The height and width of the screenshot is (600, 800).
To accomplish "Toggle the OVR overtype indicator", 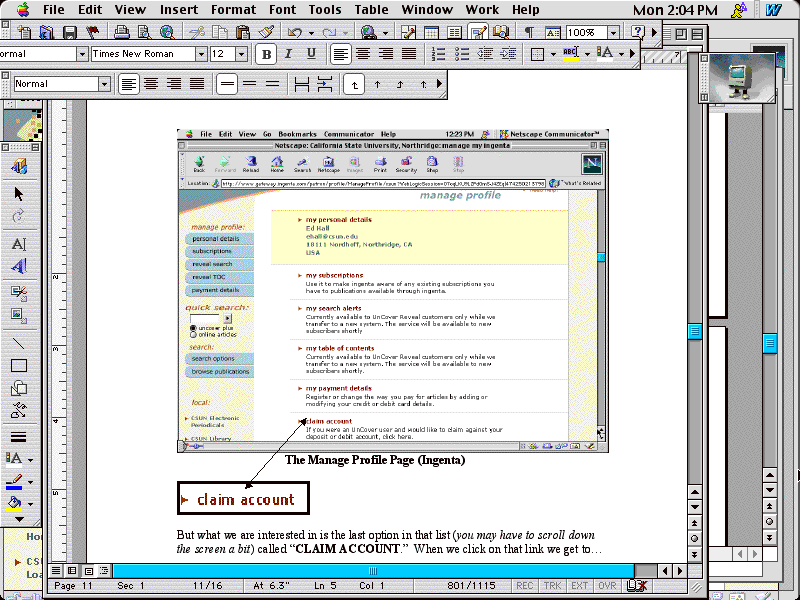I will (607, 586).
